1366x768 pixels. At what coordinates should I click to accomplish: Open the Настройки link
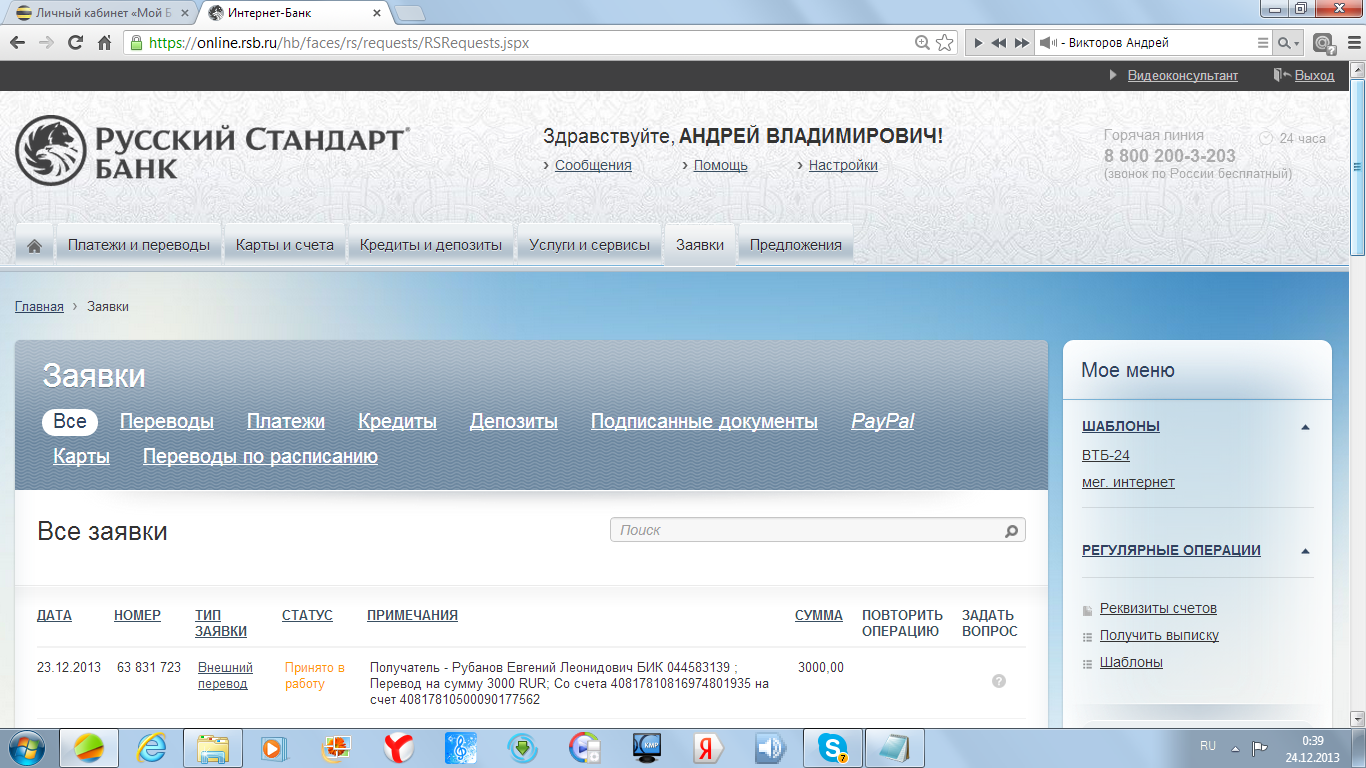[x=843, y=165]
